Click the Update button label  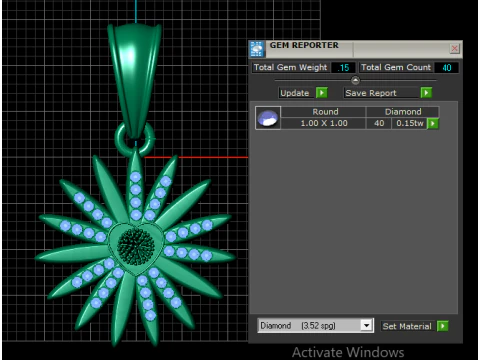click(x=295, y=93)
